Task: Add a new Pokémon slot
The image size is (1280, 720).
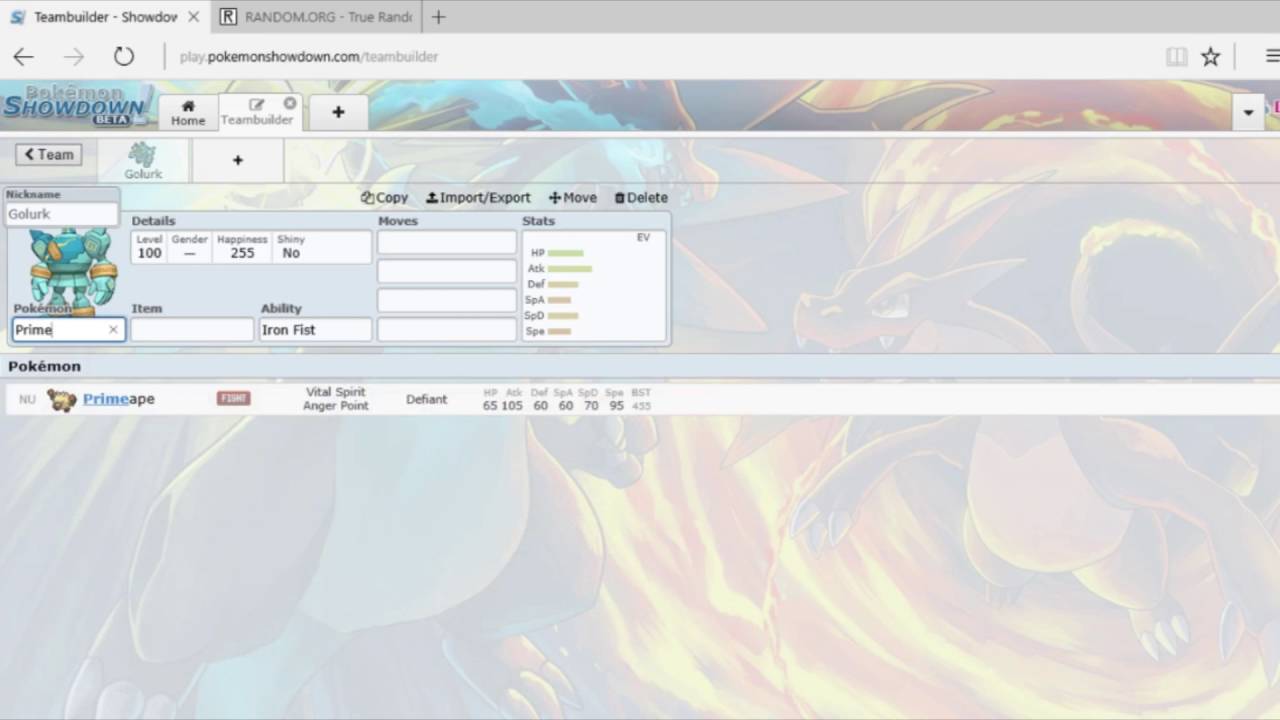Action: point(238,160)
